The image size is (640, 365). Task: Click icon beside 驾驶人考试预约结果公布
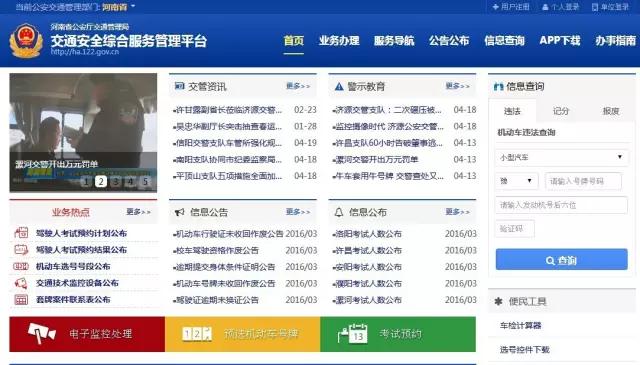(21, 249)
